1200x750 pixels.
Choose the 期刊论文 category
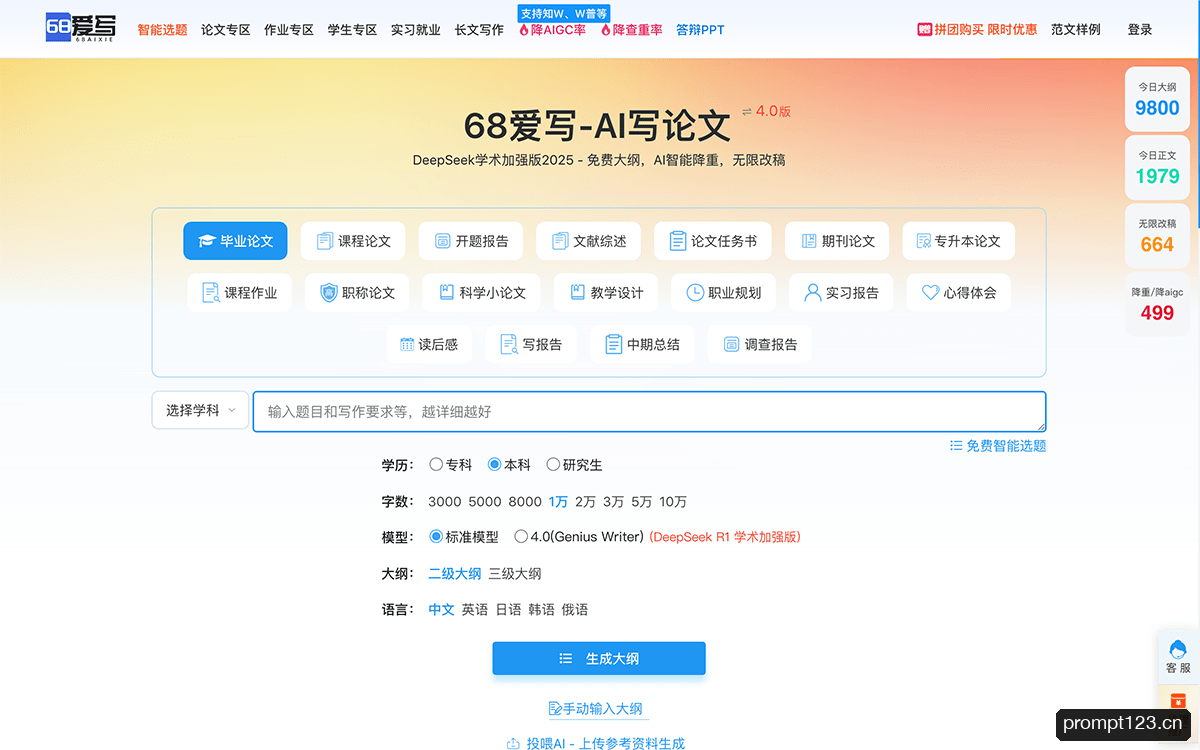coord(837,241)
